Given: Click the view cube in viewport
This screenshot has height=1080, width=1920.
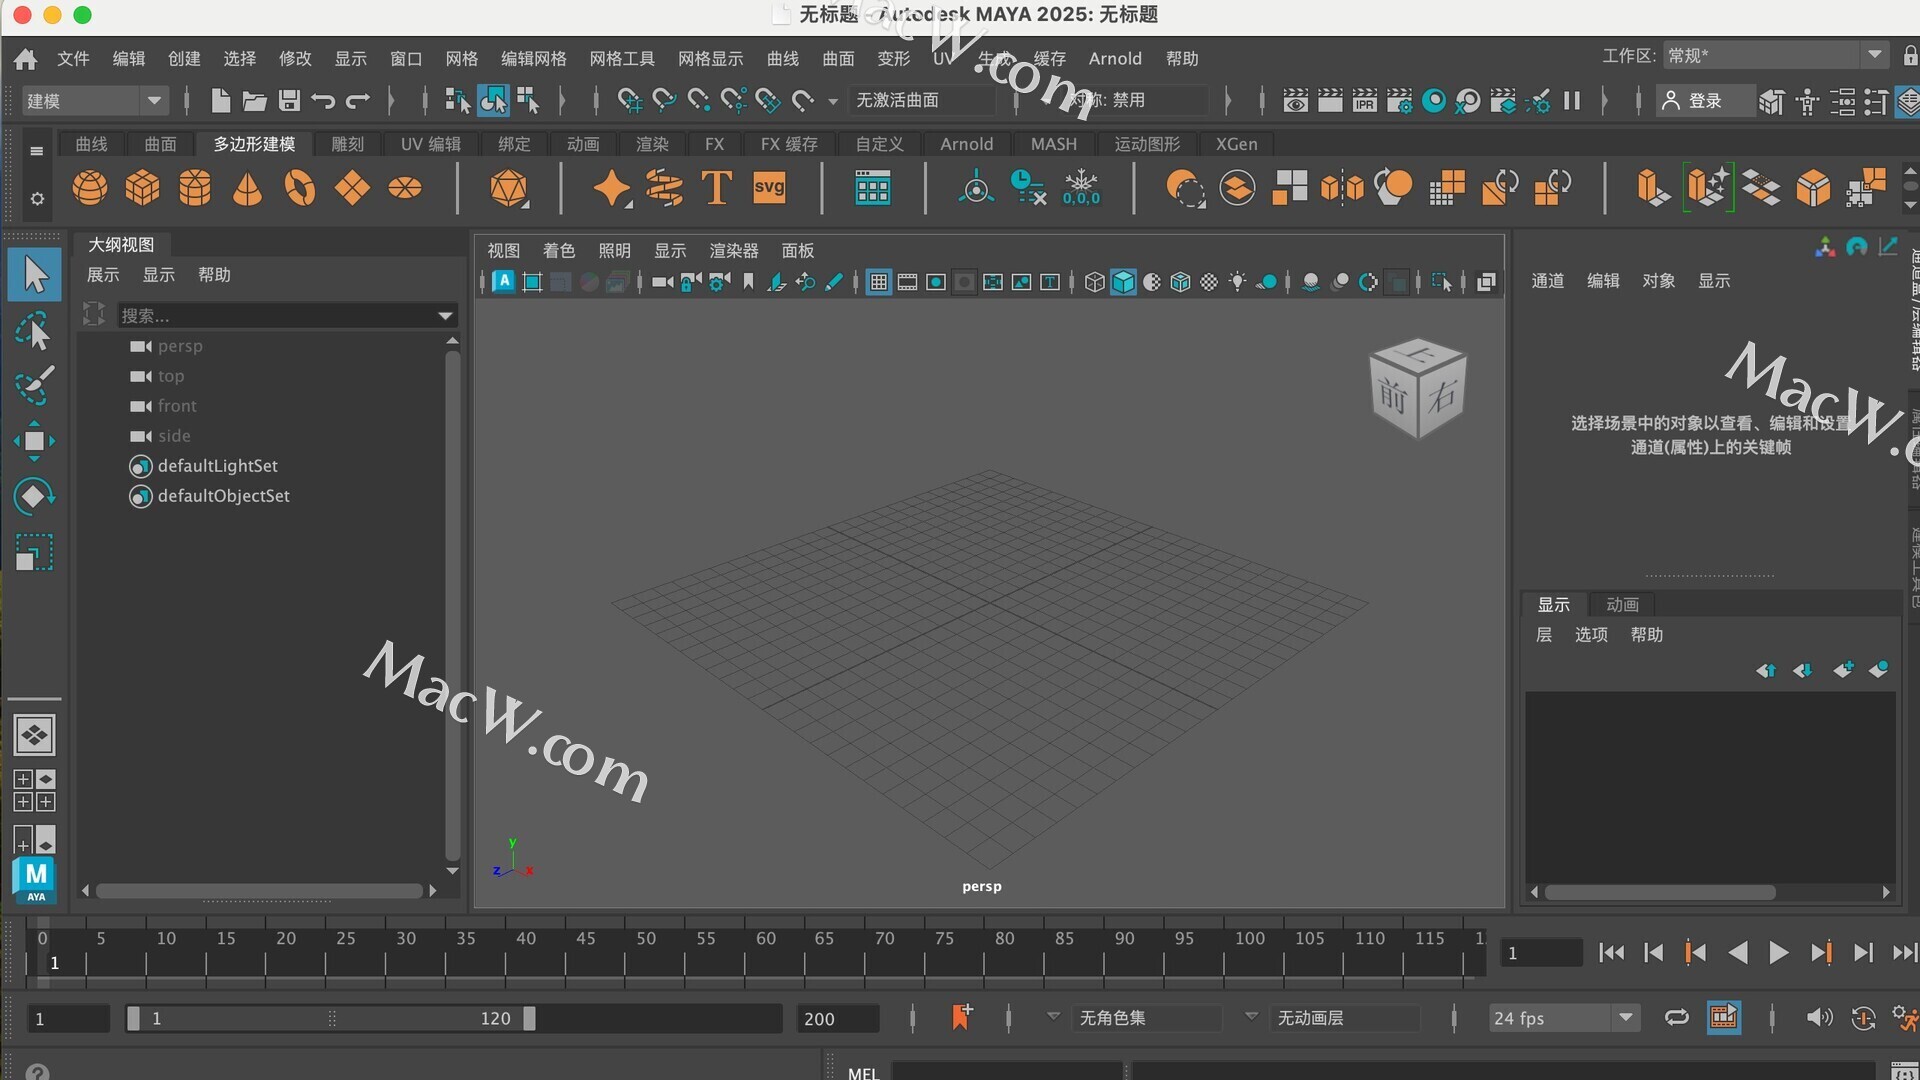Looking at the screenshot, I should pos(1417,388).
